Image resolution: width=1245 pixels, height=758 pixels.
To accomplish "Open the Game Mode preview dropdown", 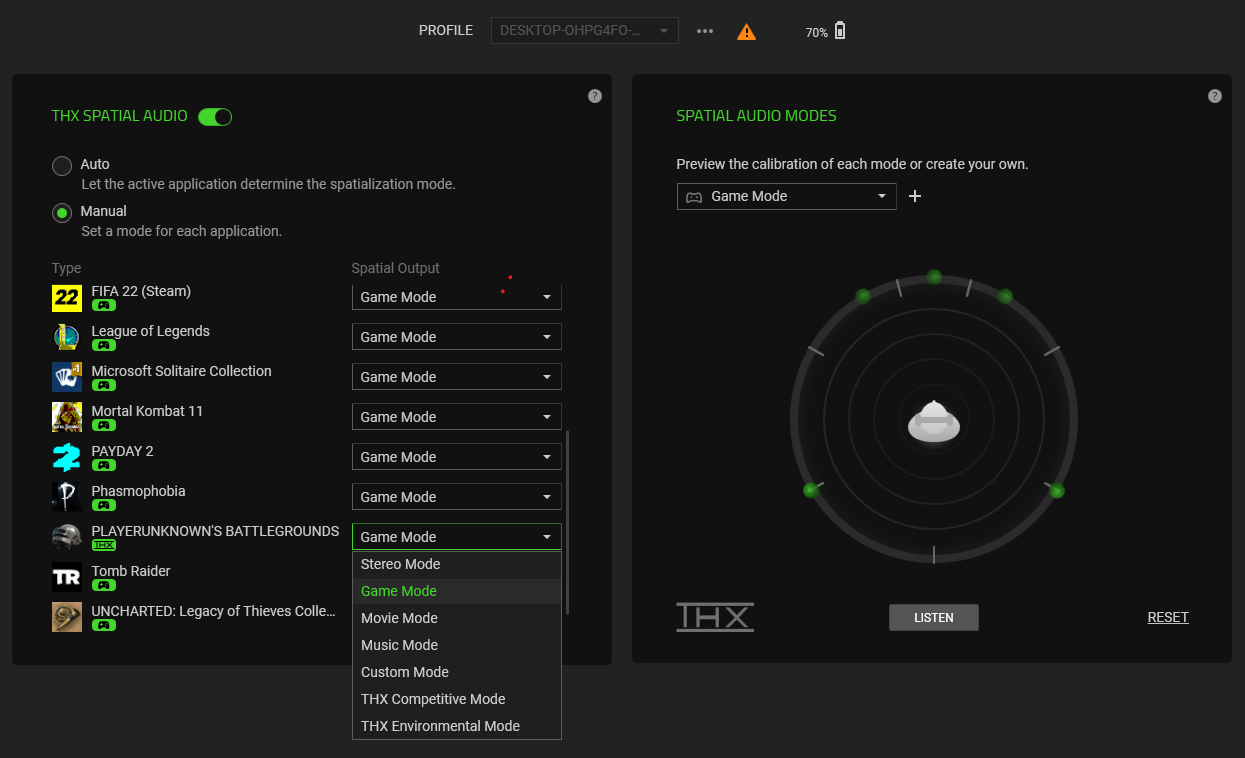I will click(787, 196).
